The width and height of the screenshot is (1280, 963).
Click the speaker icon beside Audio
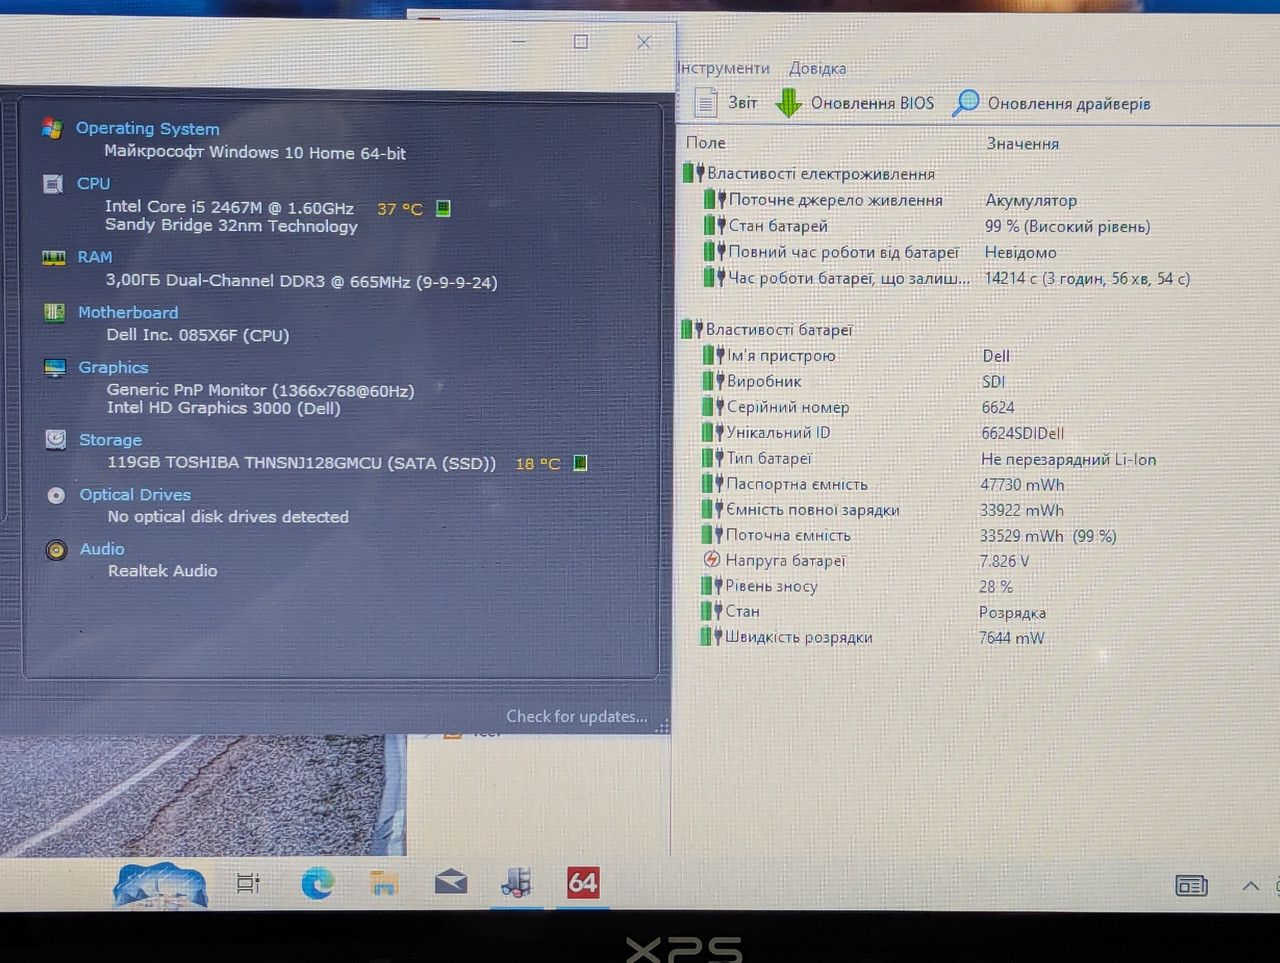[57, 550]
